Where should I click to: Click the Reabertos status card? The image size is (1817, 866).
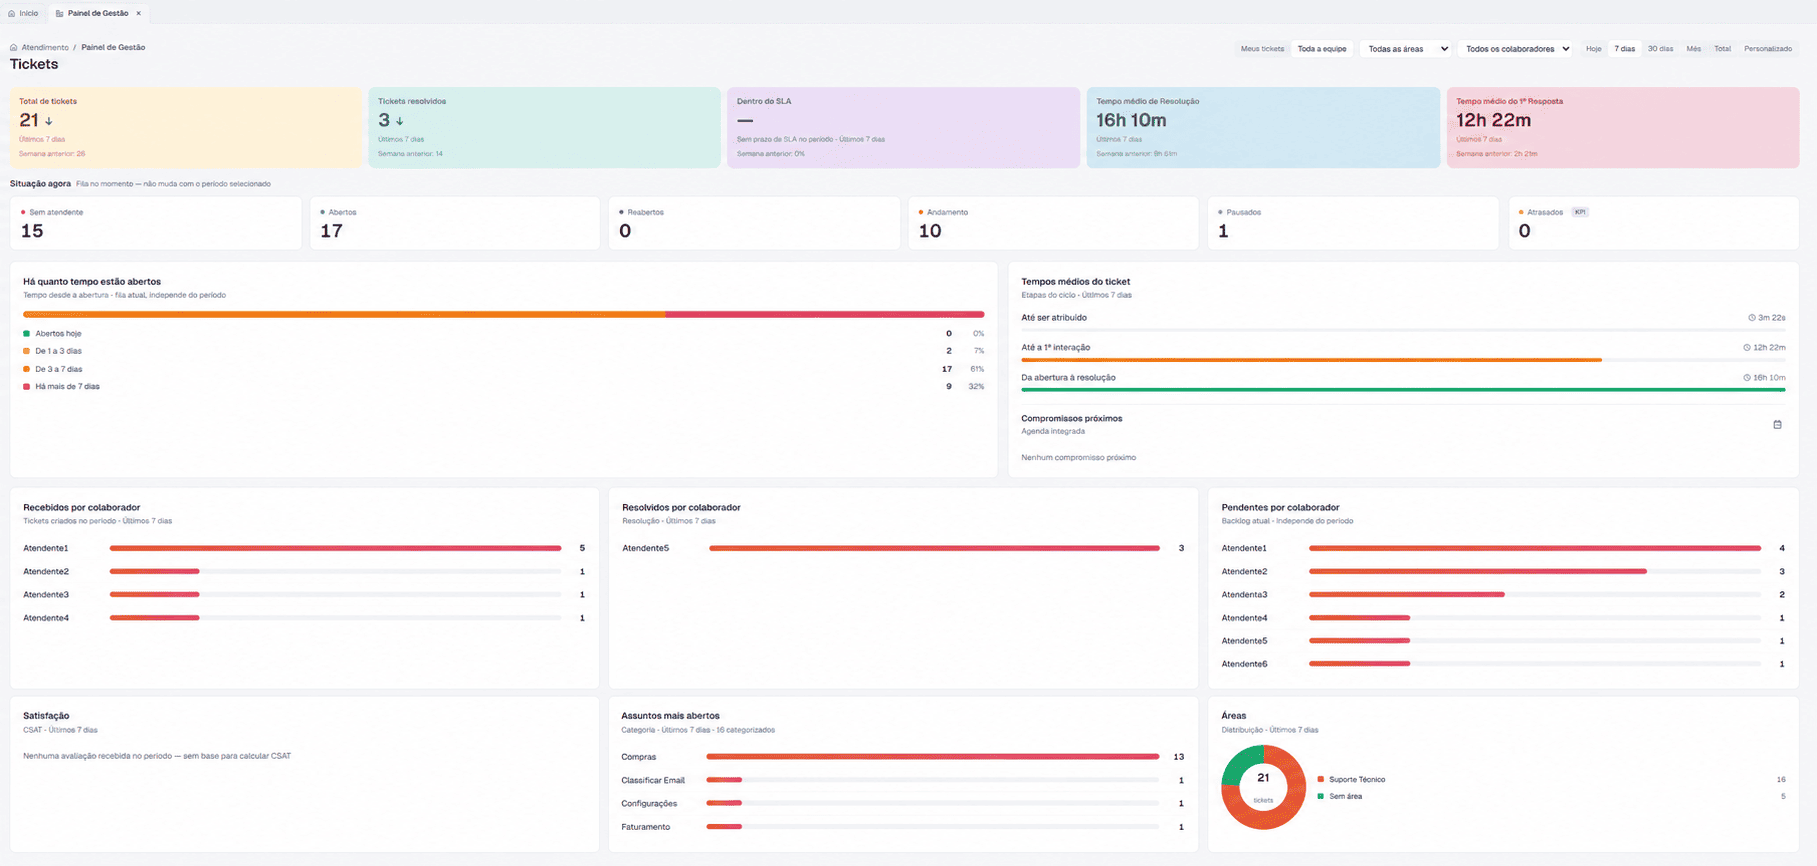point(754,223)
